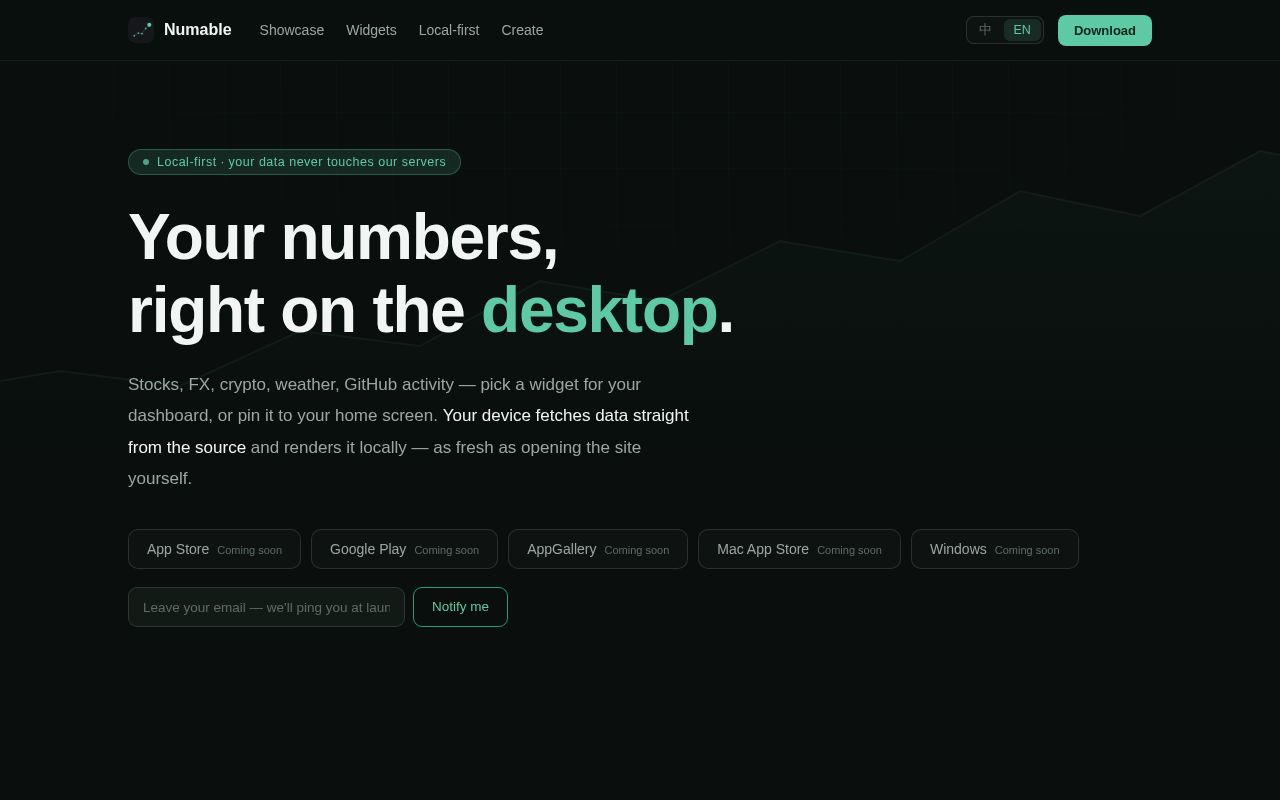Select the Google Play store button
This screenshot has height=800, width=1280.
(404, 549)
